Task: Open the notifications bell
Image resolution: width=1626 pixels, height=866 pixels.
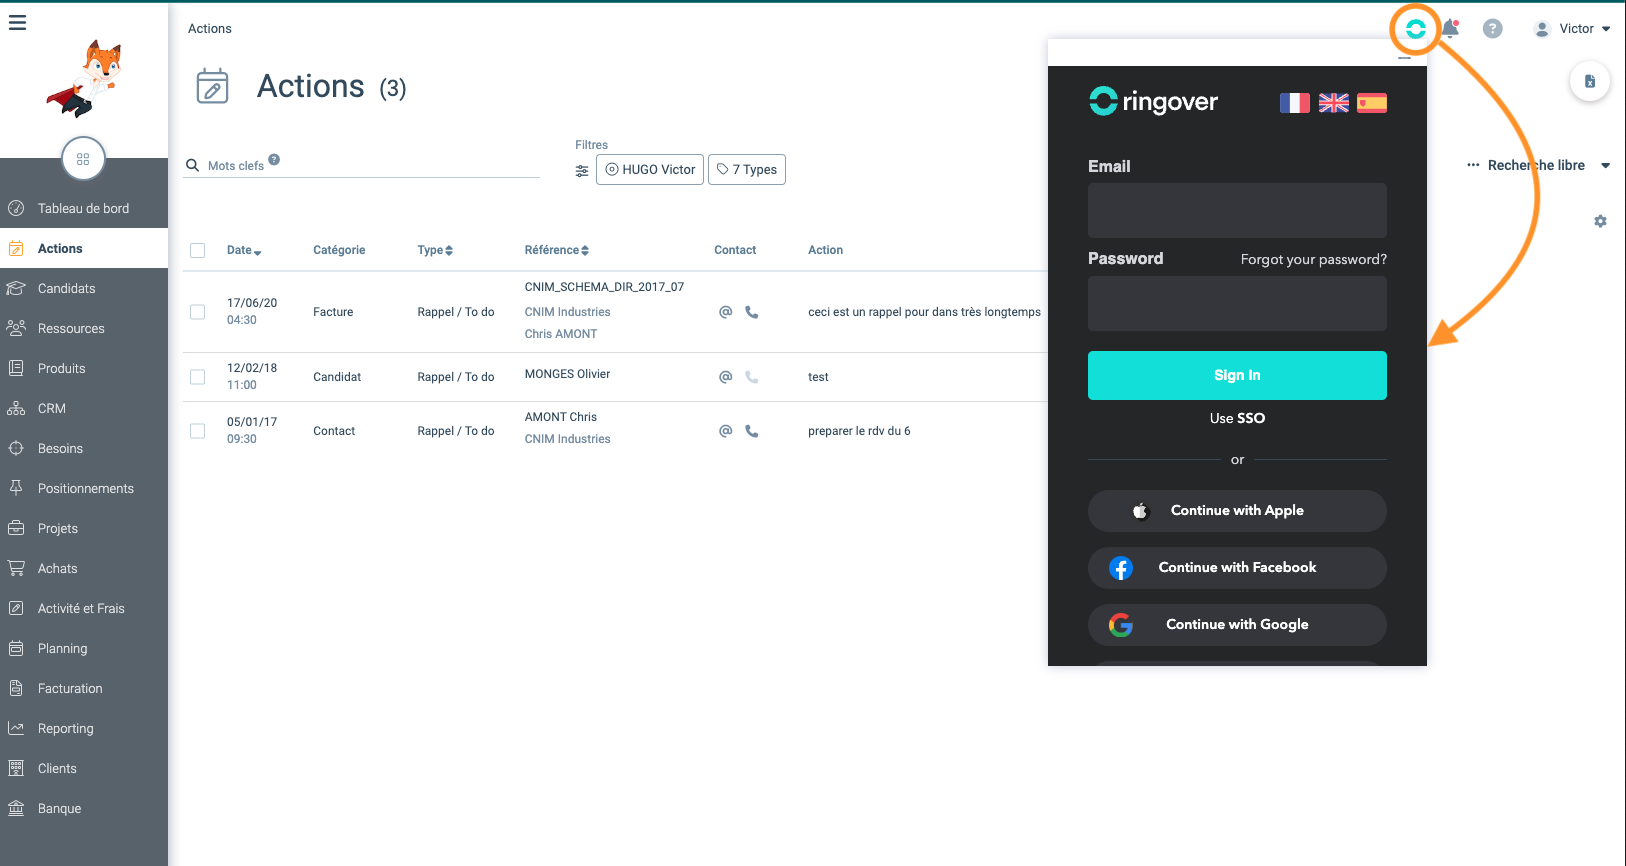Action: [1450, 29]
